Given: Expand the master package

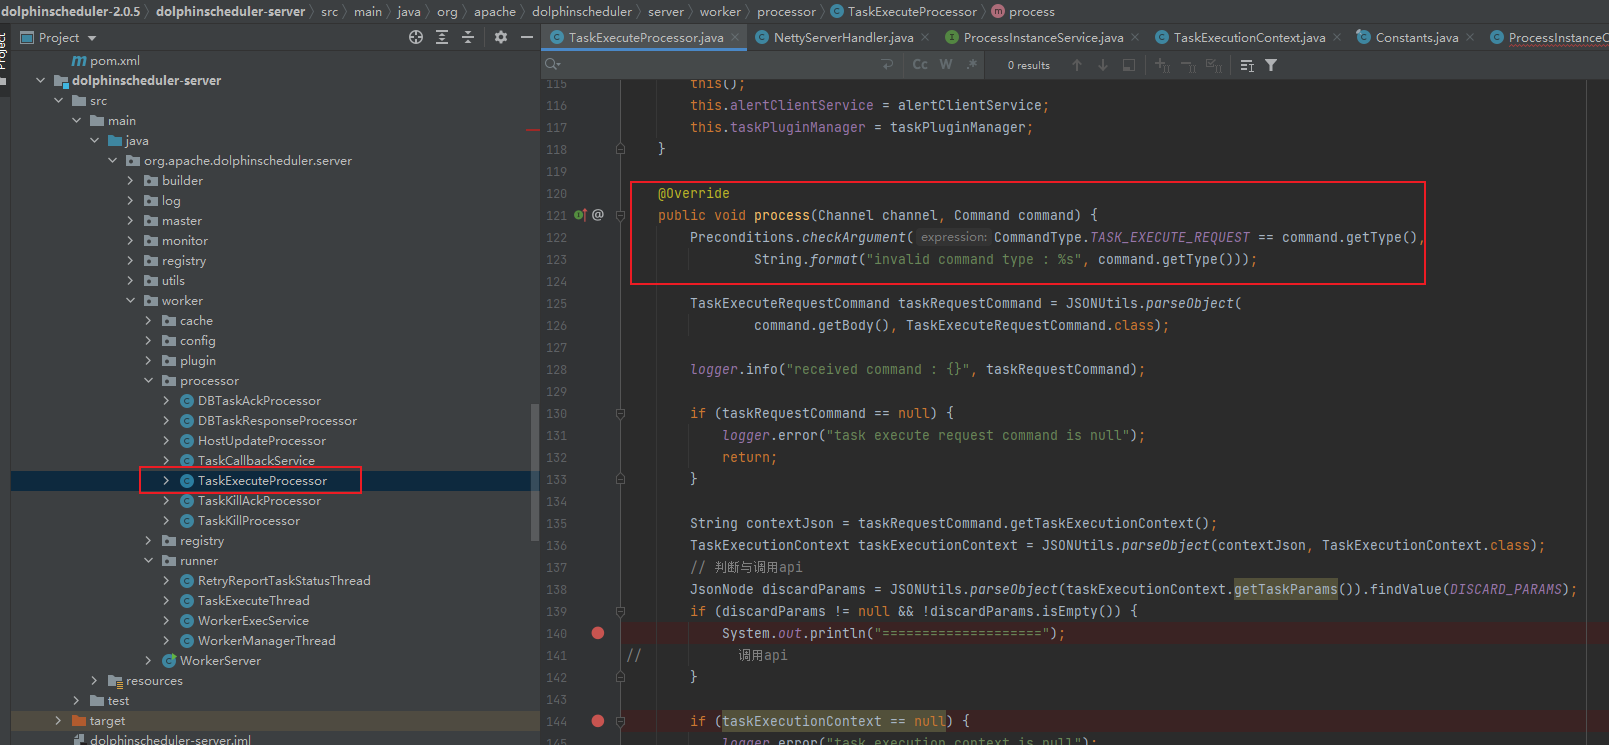Looking at the screenshot, I should [x=130, y=220].
